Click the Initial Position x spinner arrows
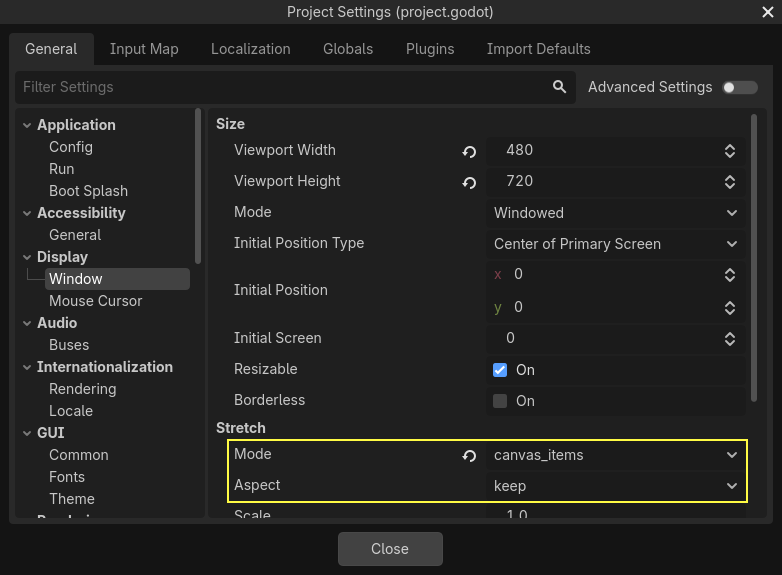Image resolution: width=782 pixels, height=575 pixels. pyautogui.click(x=730, y=275)
